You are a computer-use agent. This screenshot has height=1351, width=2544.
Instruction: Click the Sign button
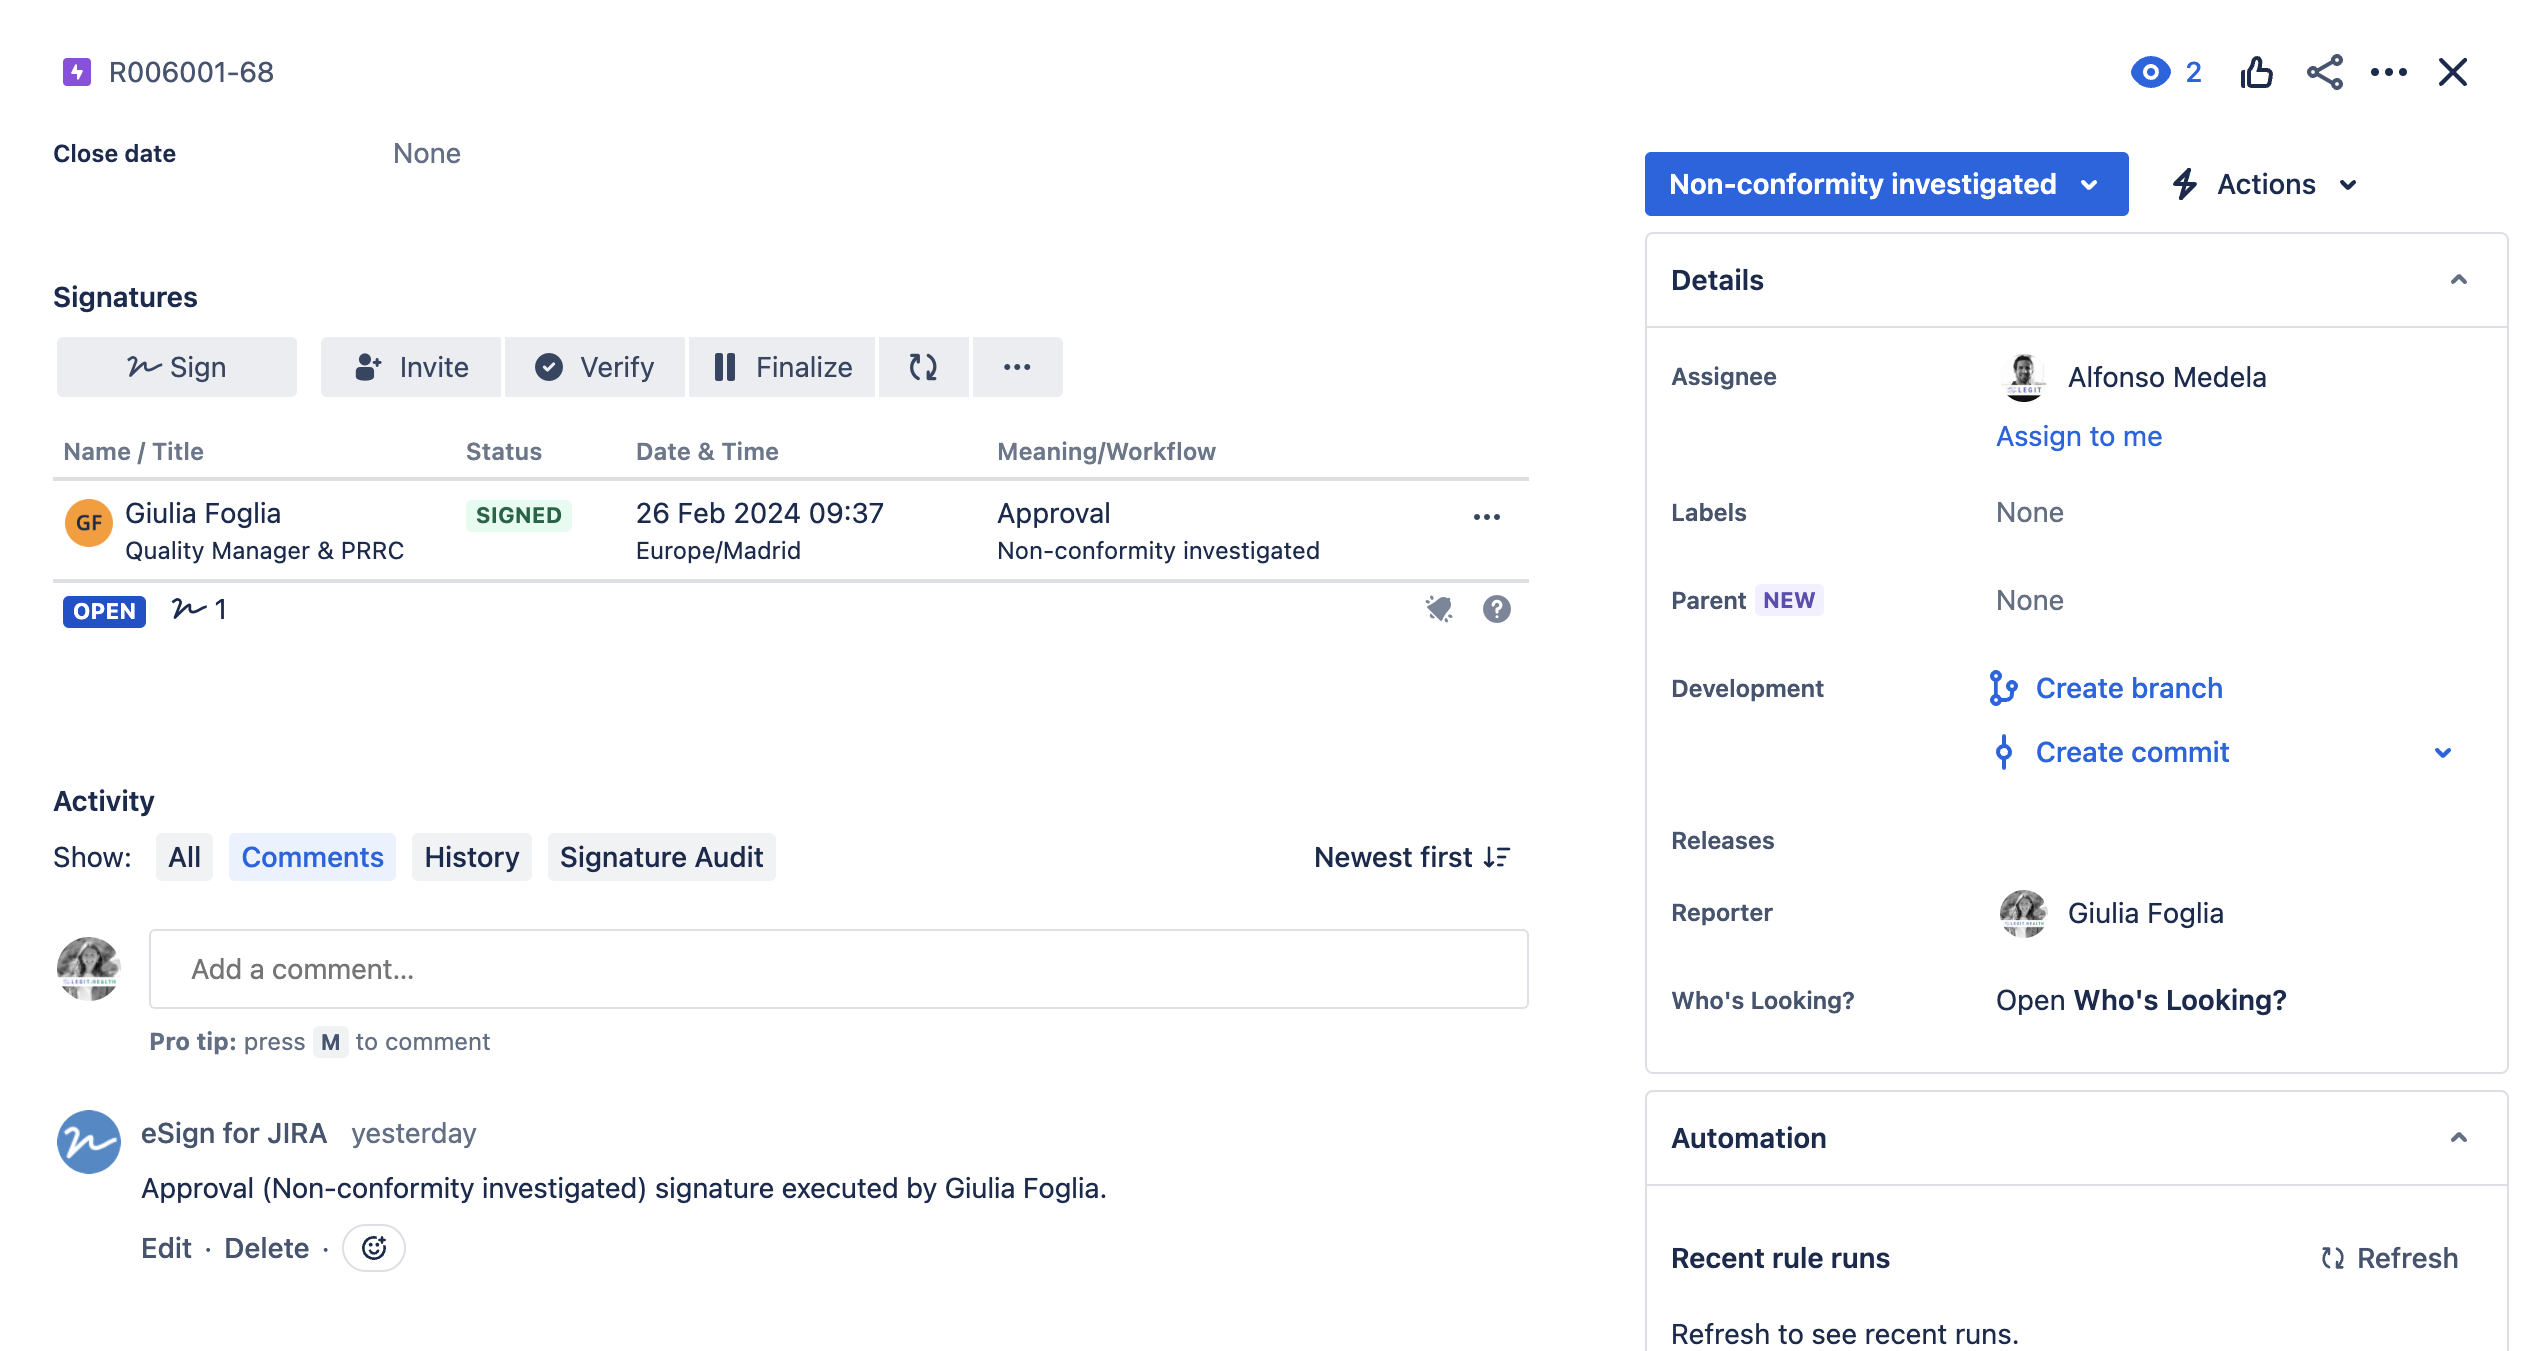pos(177,367)
